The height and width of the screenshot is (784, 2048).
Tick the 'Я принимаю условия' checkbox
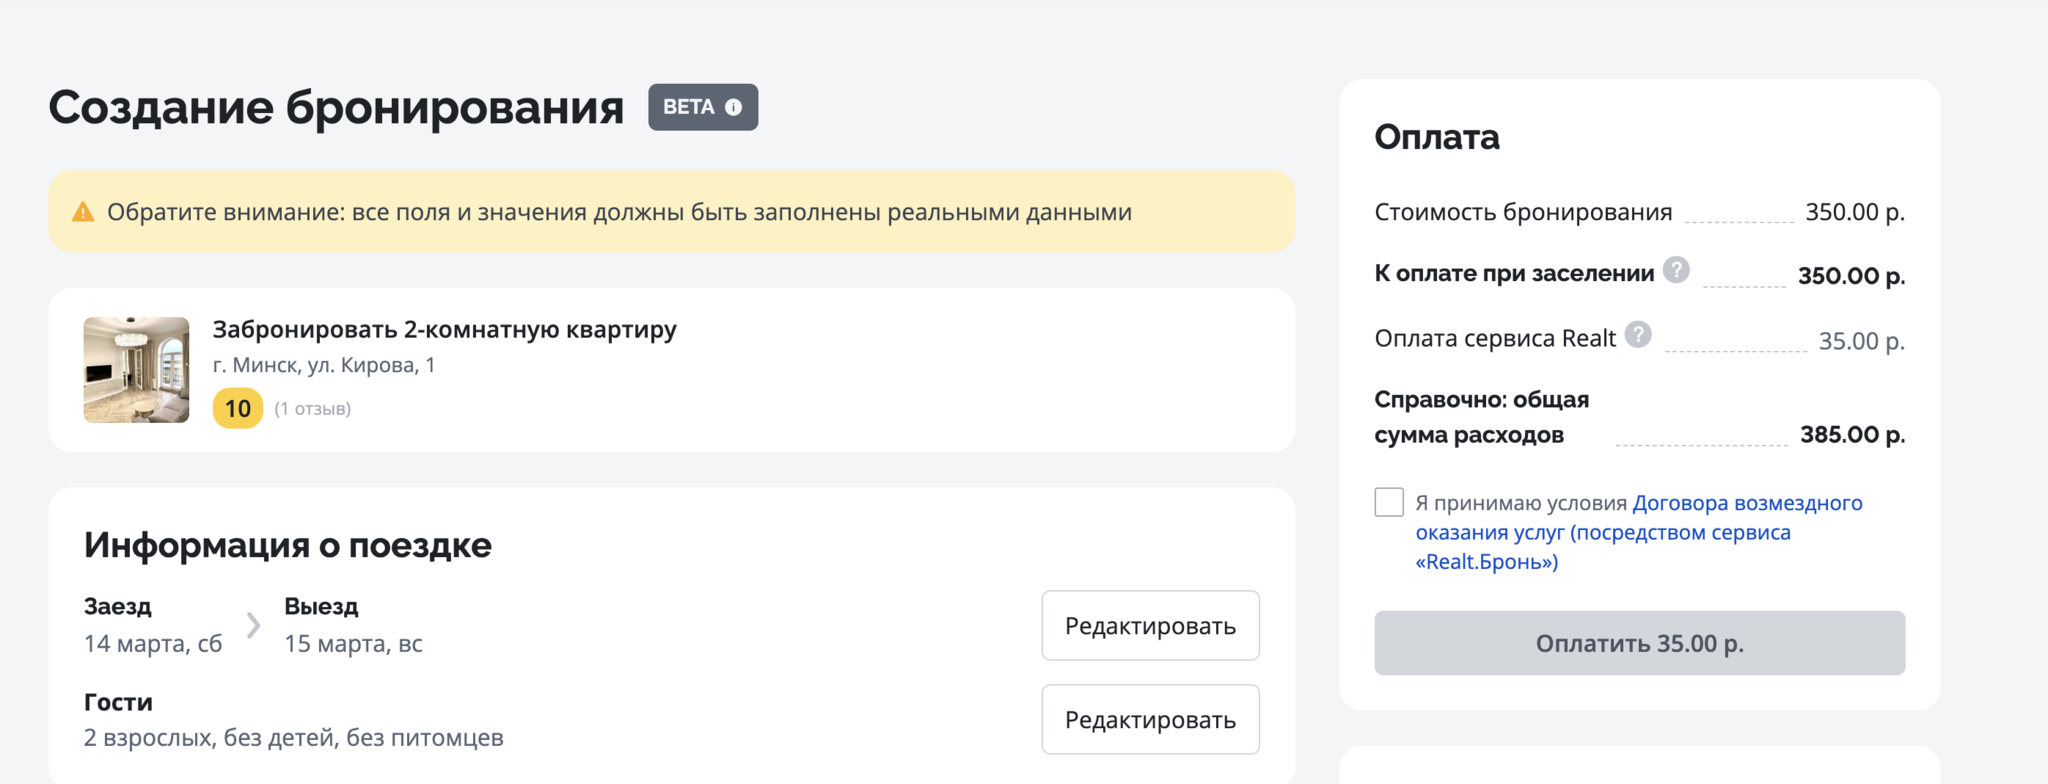[1388, 502]
